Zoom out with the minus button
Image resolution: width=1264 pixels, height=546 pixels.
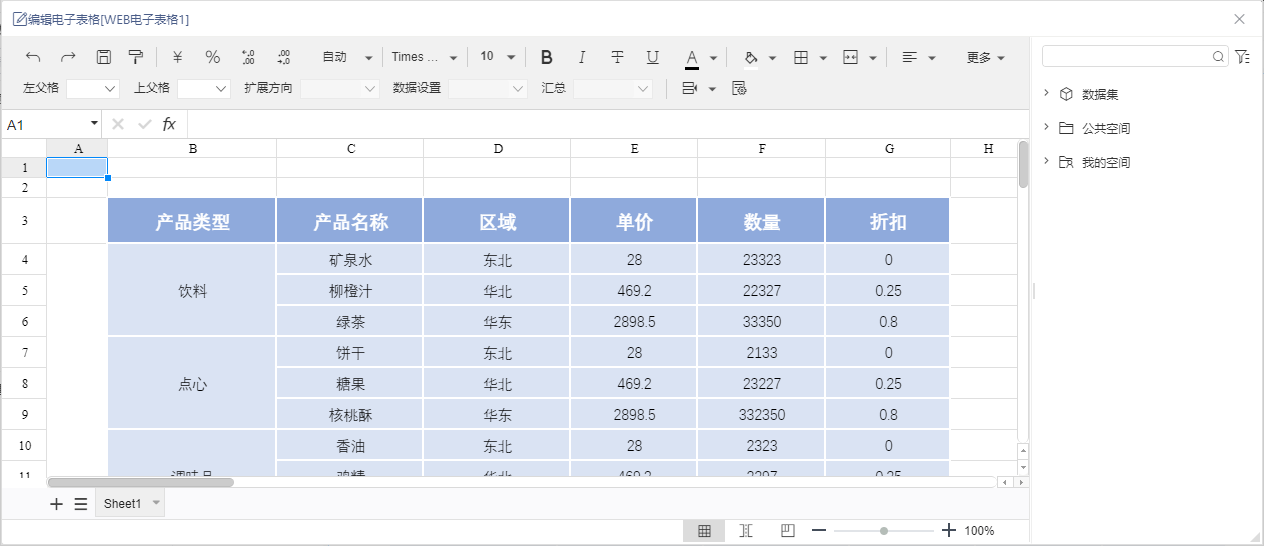tap(819, 531)
